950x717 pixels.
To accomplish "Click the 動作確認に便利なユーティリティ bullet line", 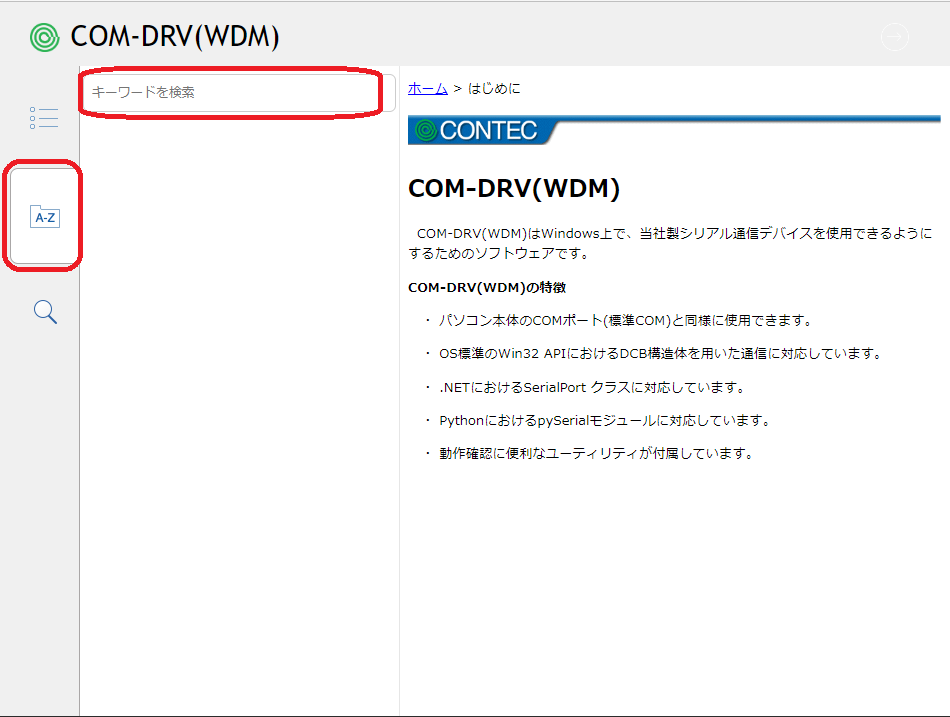I will (597, 453).
